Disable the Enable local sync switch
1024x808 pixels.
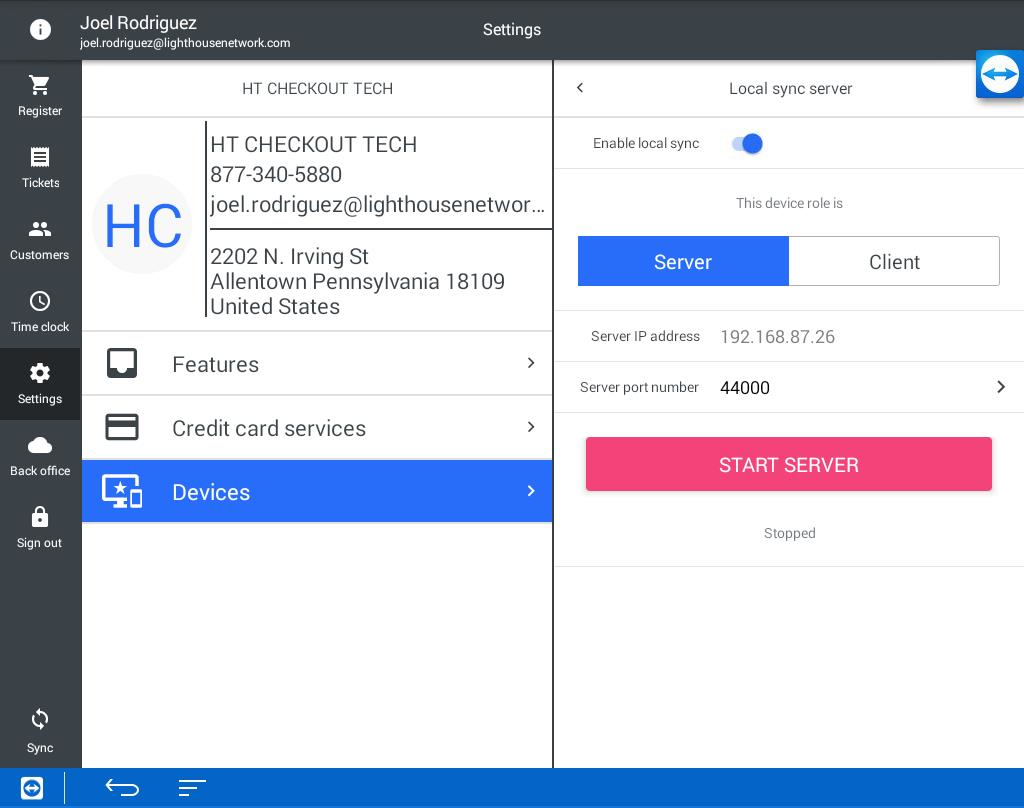click(747, 144)
